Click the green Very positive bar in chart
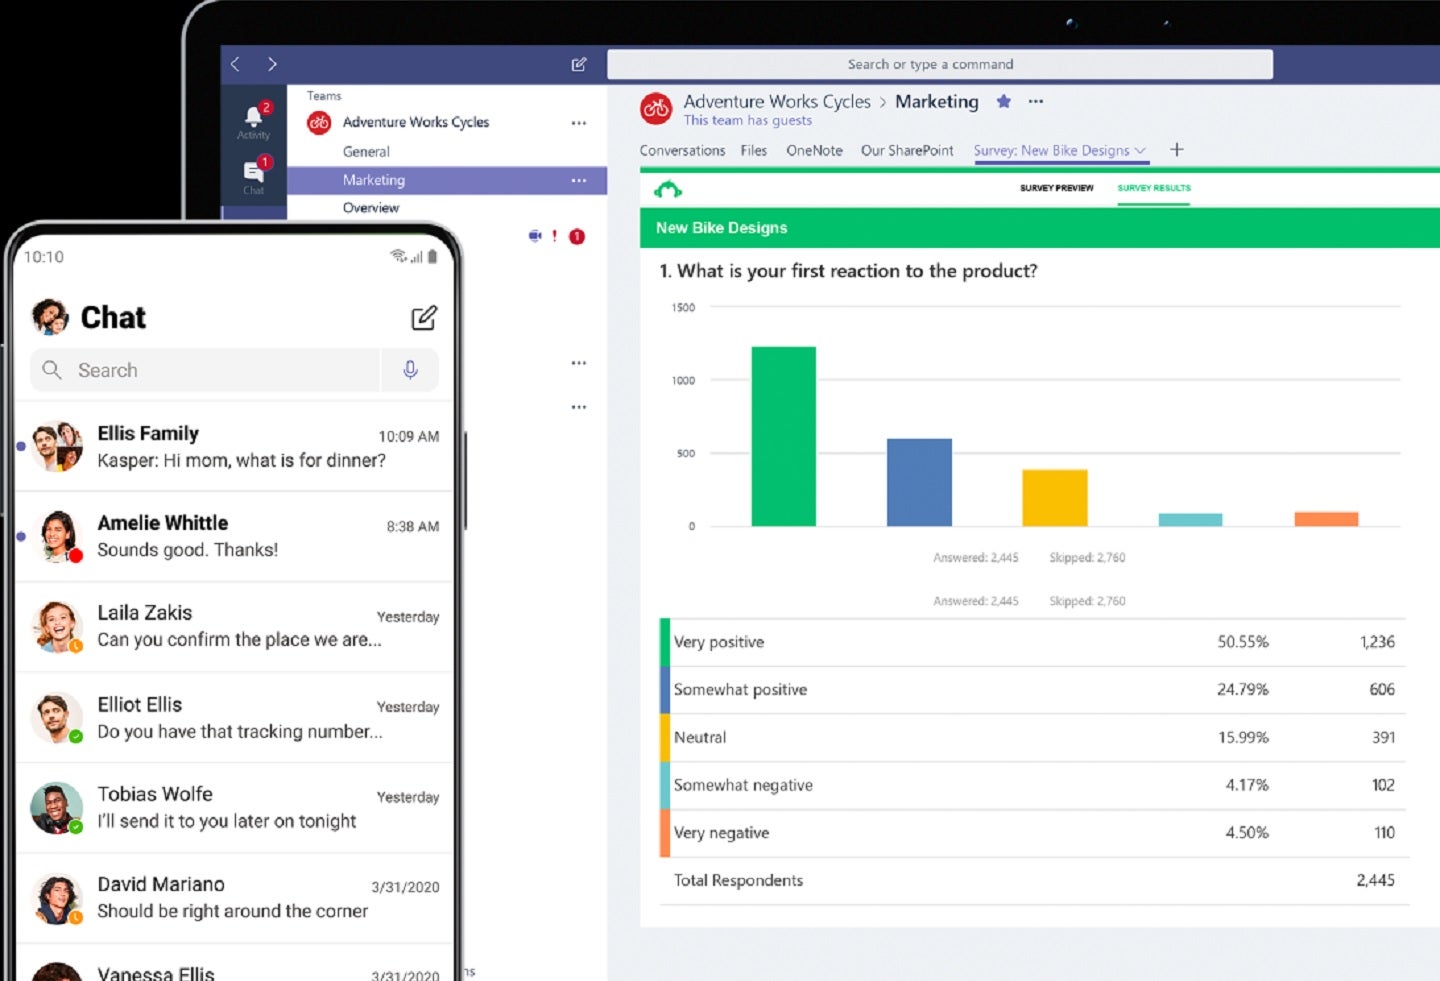 click(783, 436)
